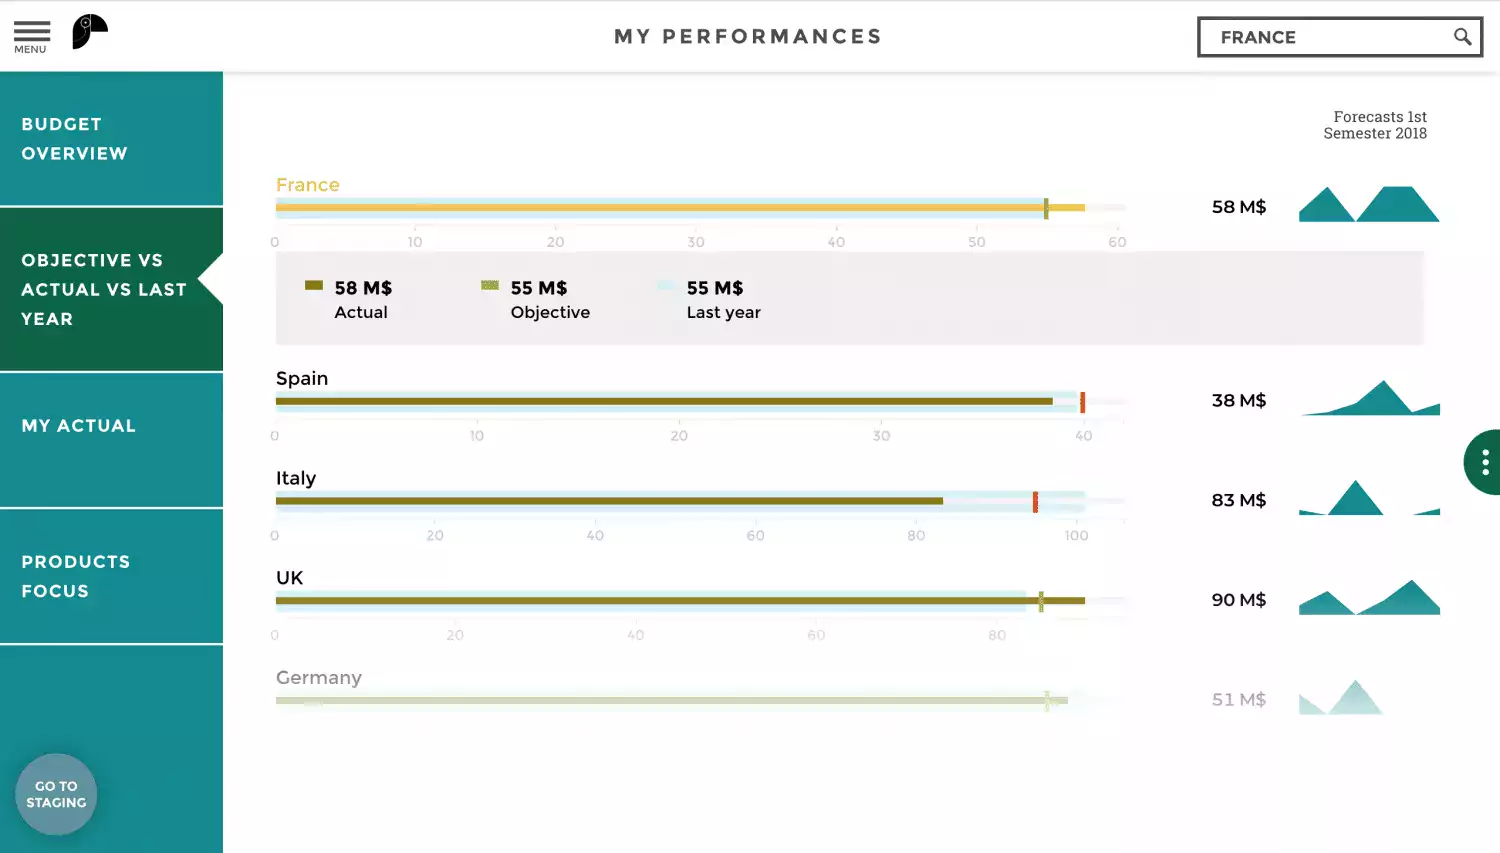Viewport: 1500px width, 853px height.
Task: Expand the UK performance row
Action: point(290,578)
